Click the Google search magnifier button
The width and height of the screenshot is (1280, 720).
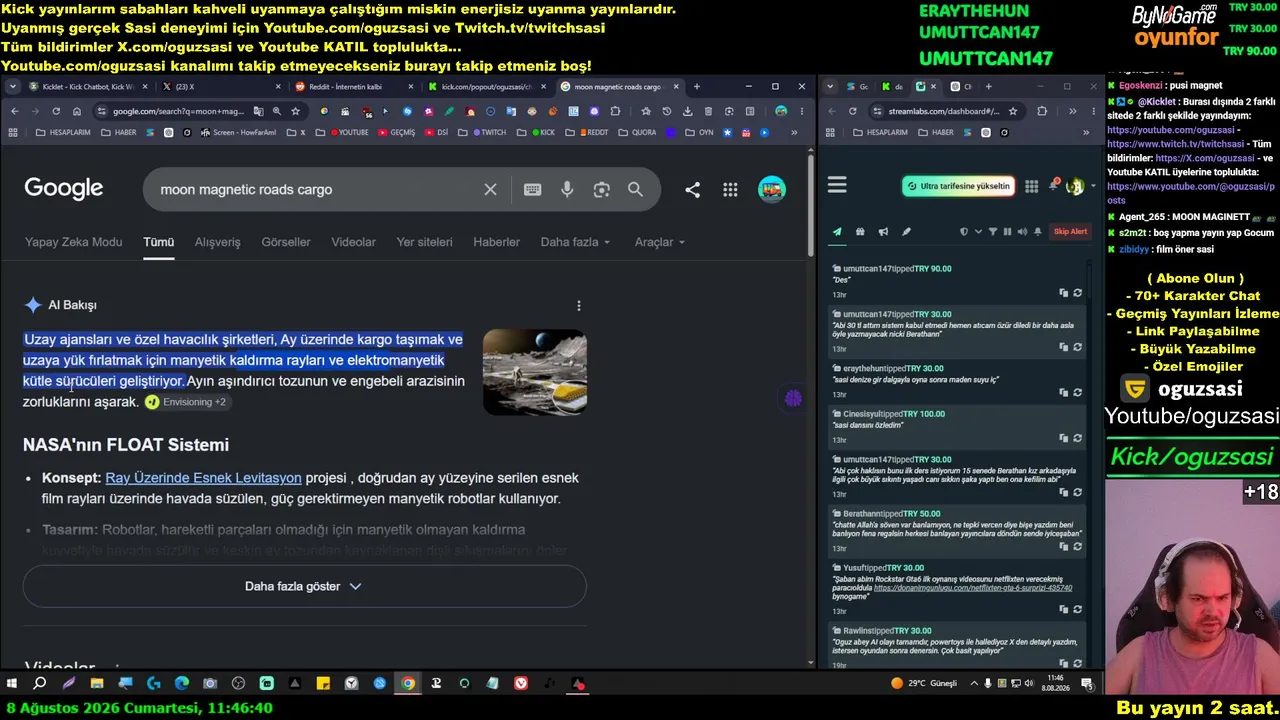635,189
